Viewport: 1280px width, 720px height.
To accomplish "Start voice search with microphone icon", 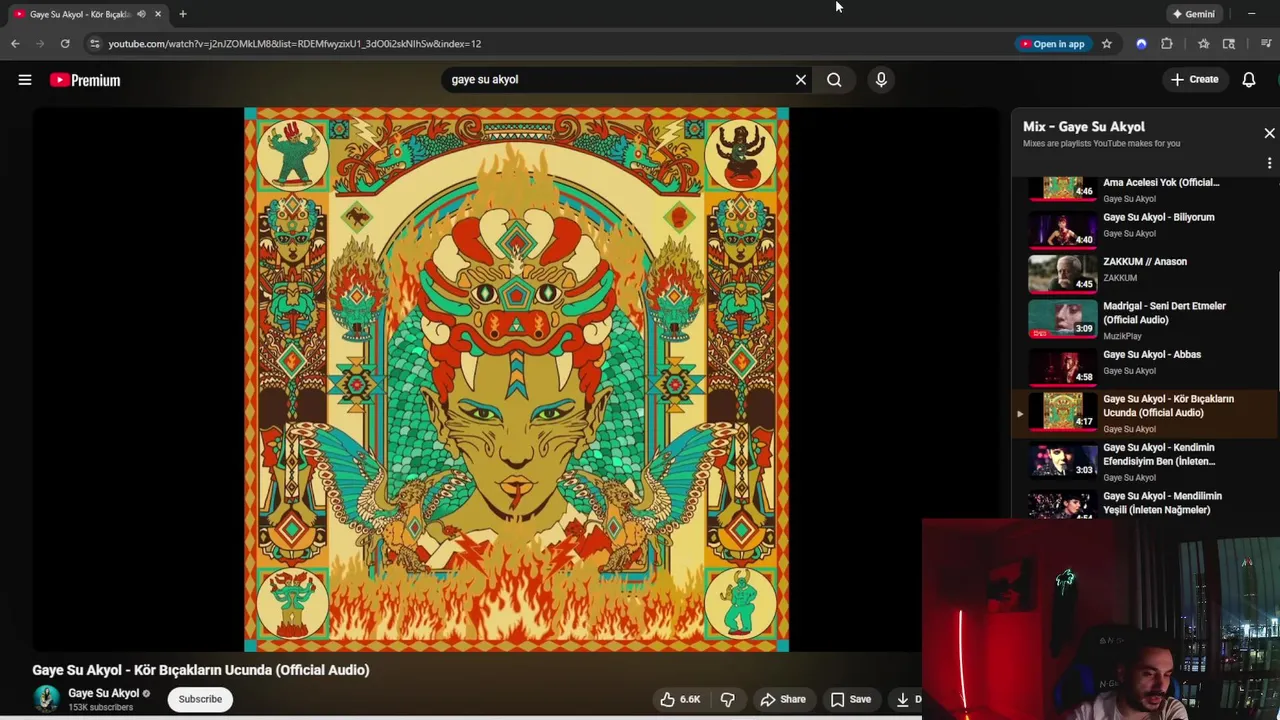I will (x=881, y=80).
